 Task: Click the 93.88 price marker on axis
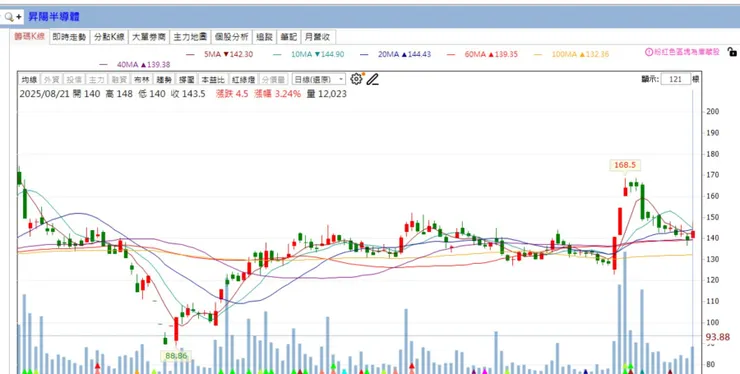(718, 337)
